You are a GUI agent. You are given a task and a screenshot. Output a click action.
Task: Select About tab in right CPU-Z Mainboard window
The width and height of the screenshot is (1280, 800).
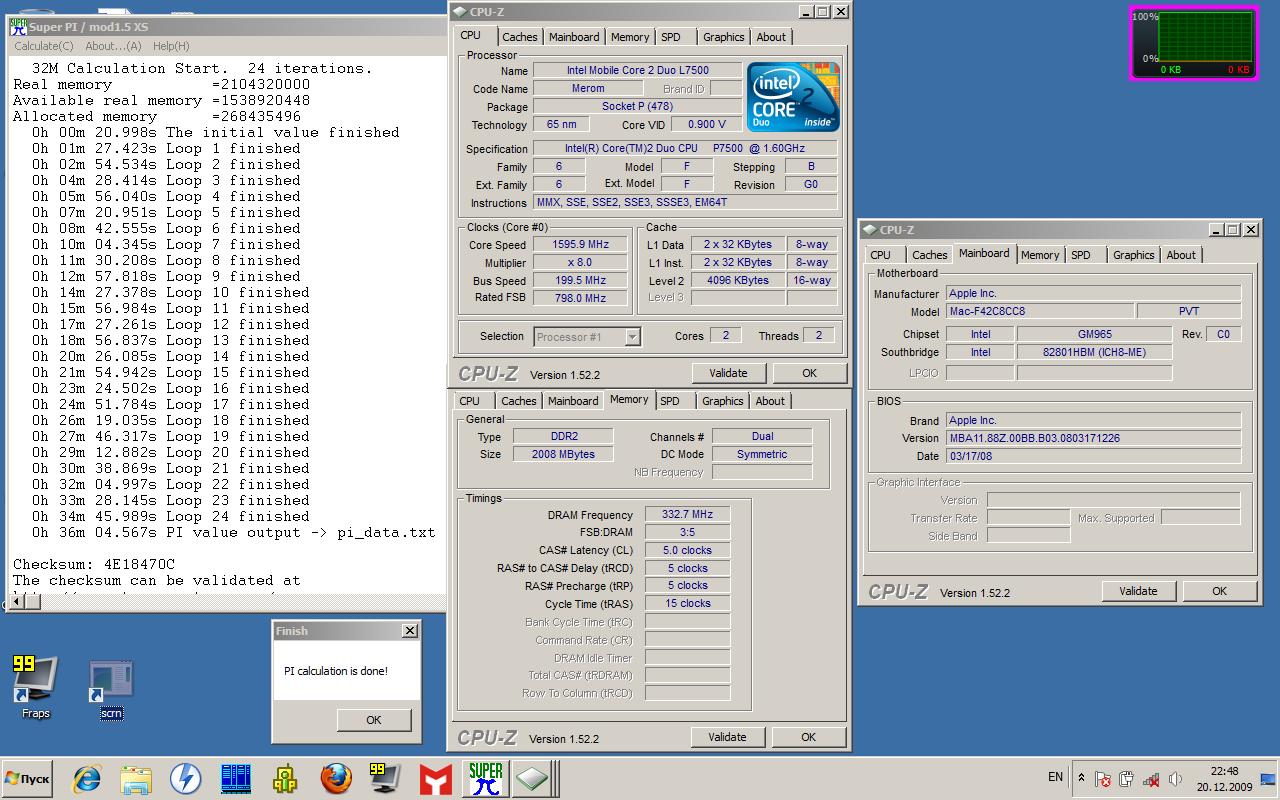click(1181, 255)
